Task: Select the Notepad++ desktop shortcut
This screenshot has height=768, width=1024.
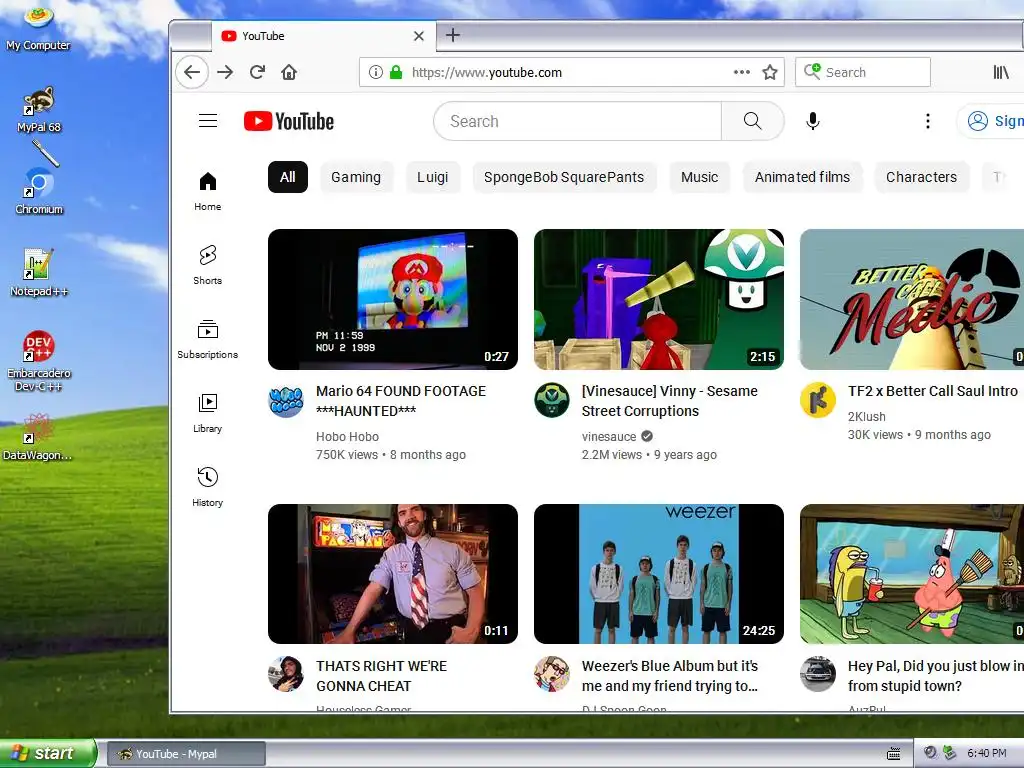Action: 39,274
